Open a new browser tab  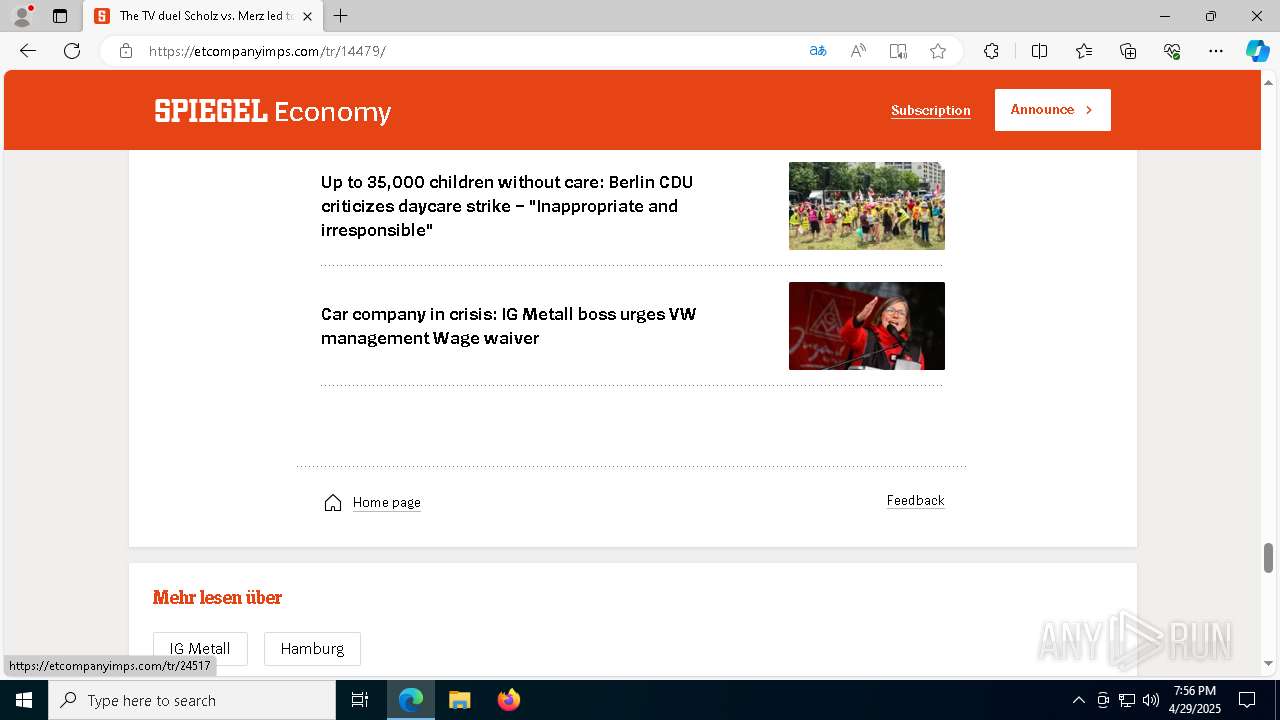(x=341, y=16)
